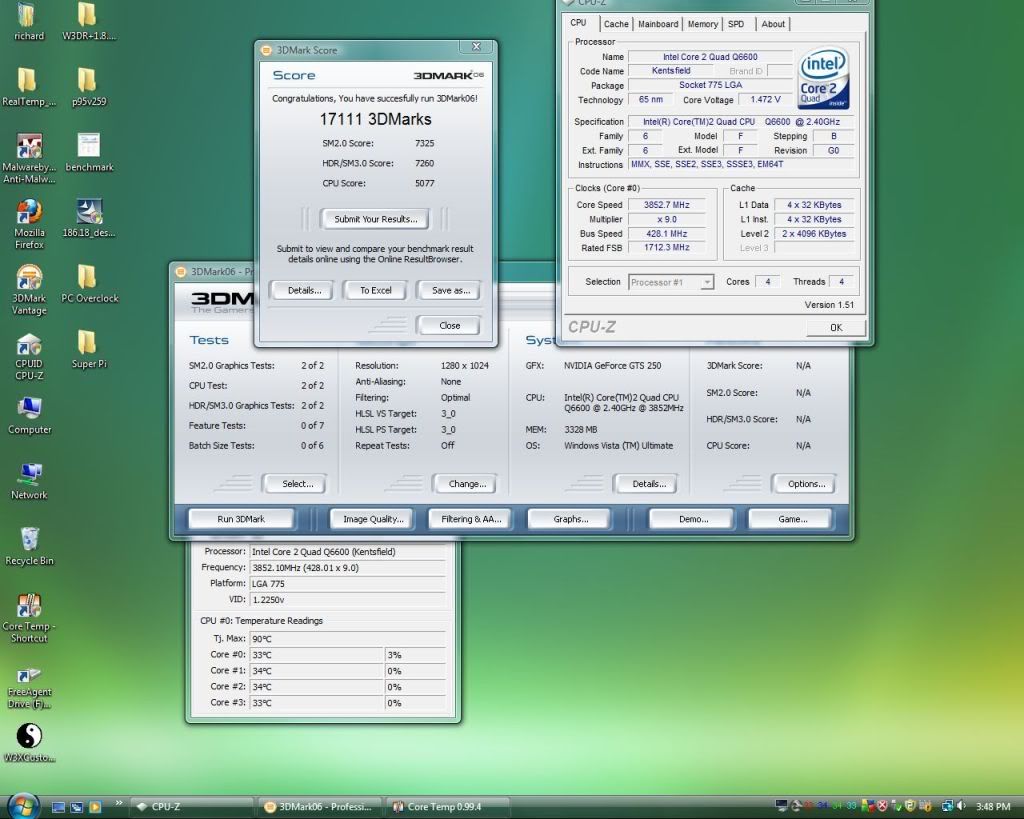Switch to the Cache tab in CPU-Z

[x=616, y=24]
